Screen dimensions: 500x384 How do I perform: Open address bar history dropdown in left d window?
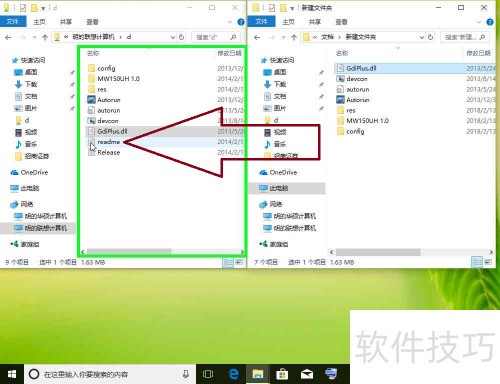tap(173, 37)
